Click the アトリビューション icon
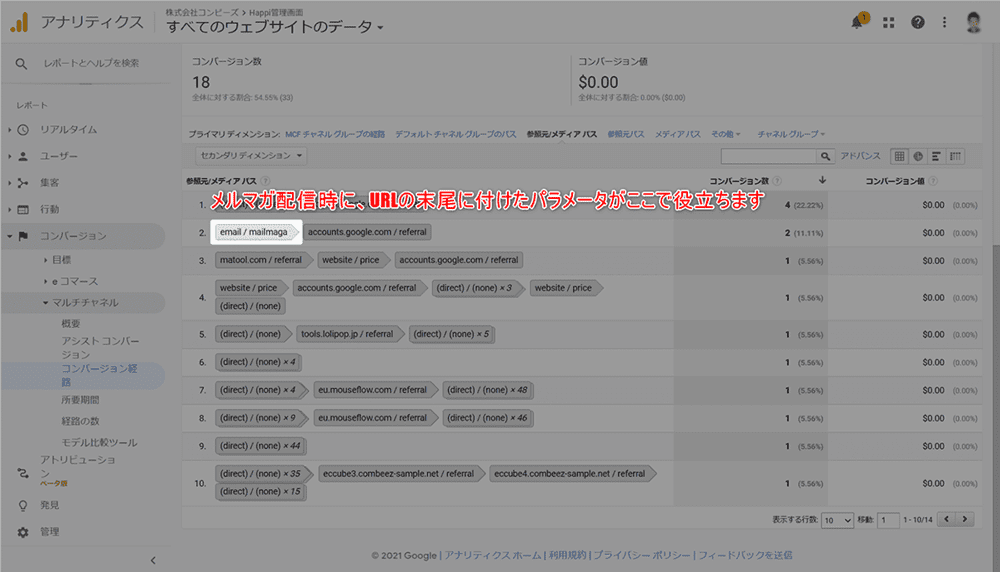1000x572 pixels. click(x=23, y=473)
